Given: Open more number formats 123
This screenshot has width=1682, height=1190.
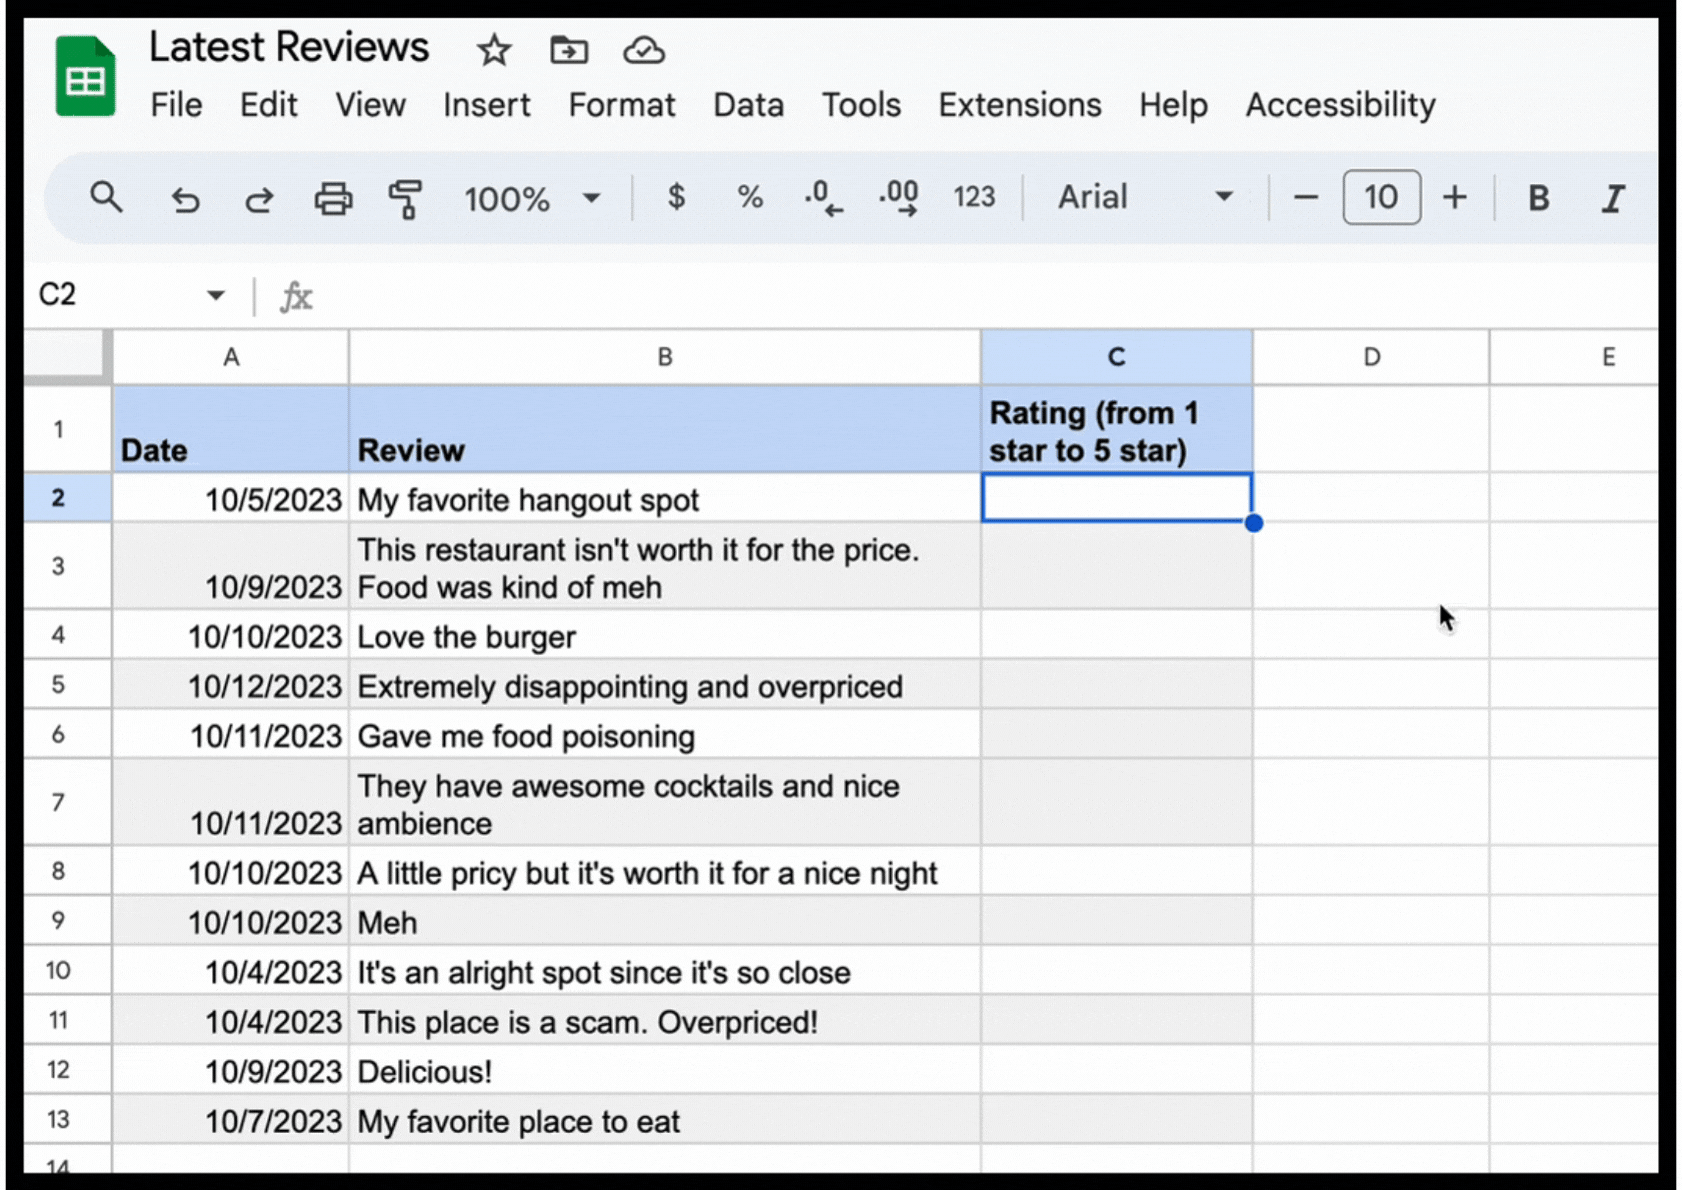Looking at the screenshot, I should pyautogui.click(x=974, y=197).
